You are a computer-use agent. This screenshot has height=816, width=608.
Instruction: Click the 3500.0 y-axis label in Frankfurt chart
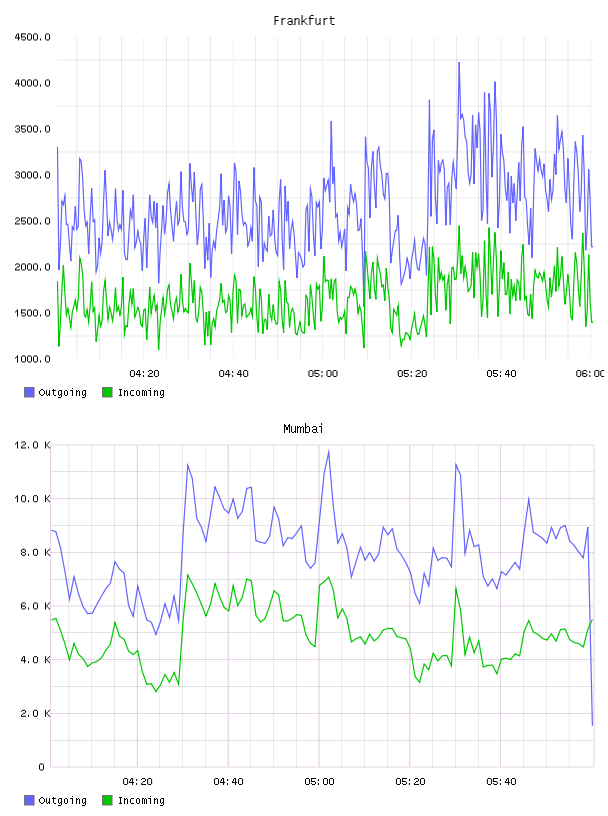(32, 129)
